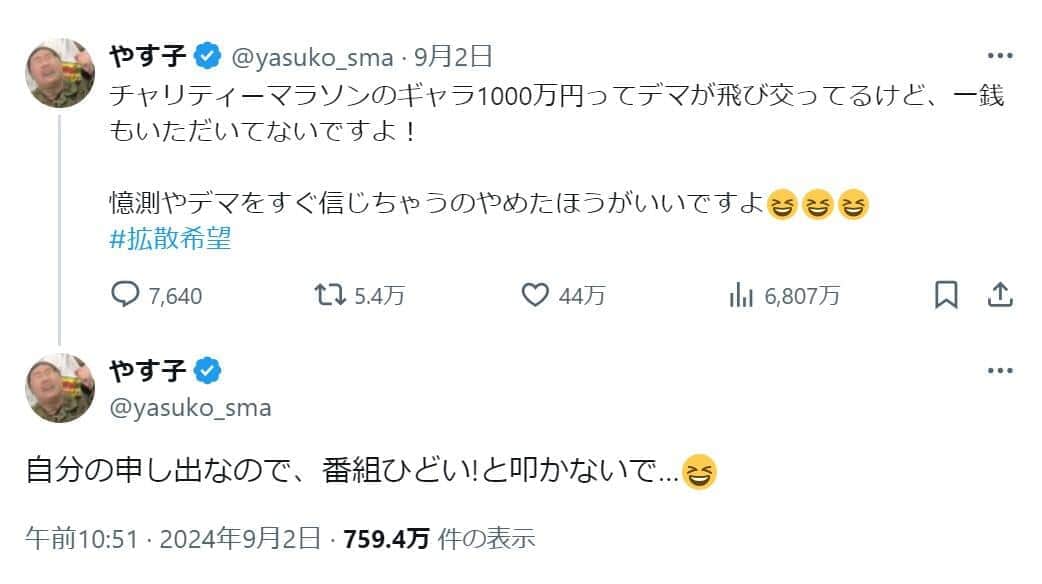Open the @yasuko_sma handle on the first tweet

315,58
